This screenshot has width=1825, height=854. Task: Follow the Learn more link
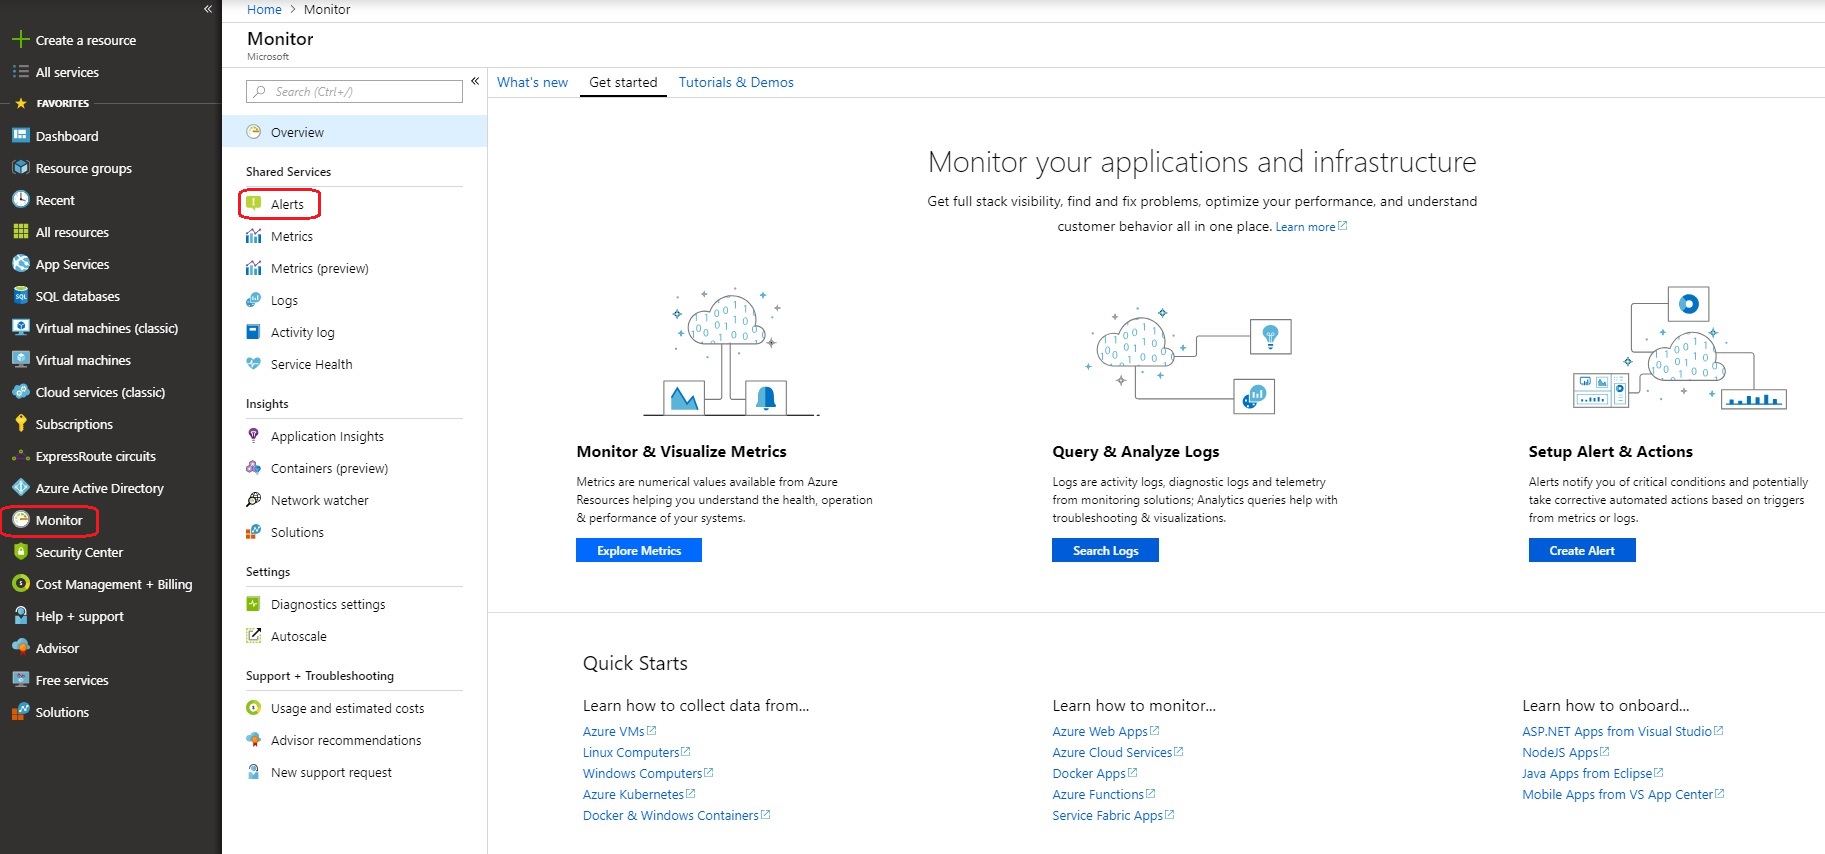coord(1311,227)
